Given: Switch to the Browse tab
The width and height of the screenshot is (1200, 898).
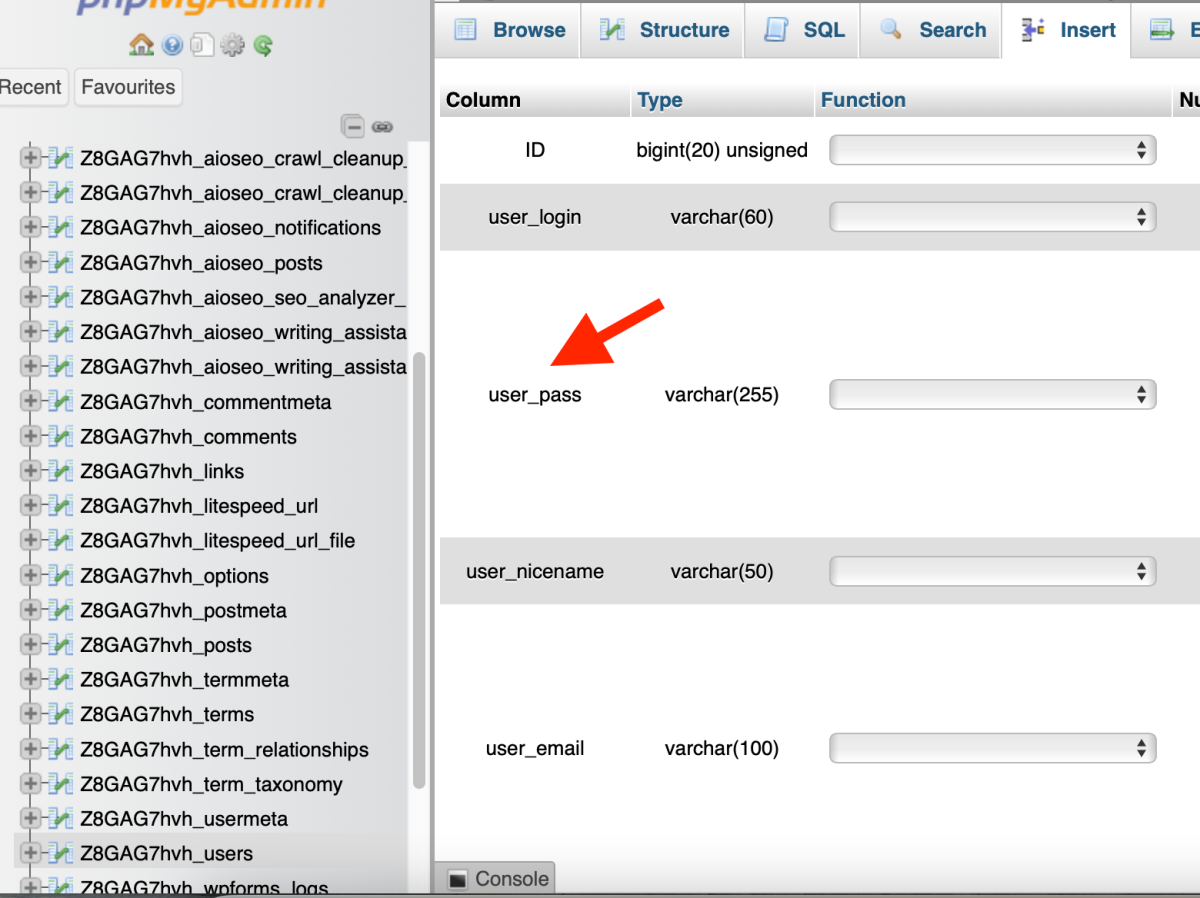Looking at the screenshot, I should pos(513,30).
